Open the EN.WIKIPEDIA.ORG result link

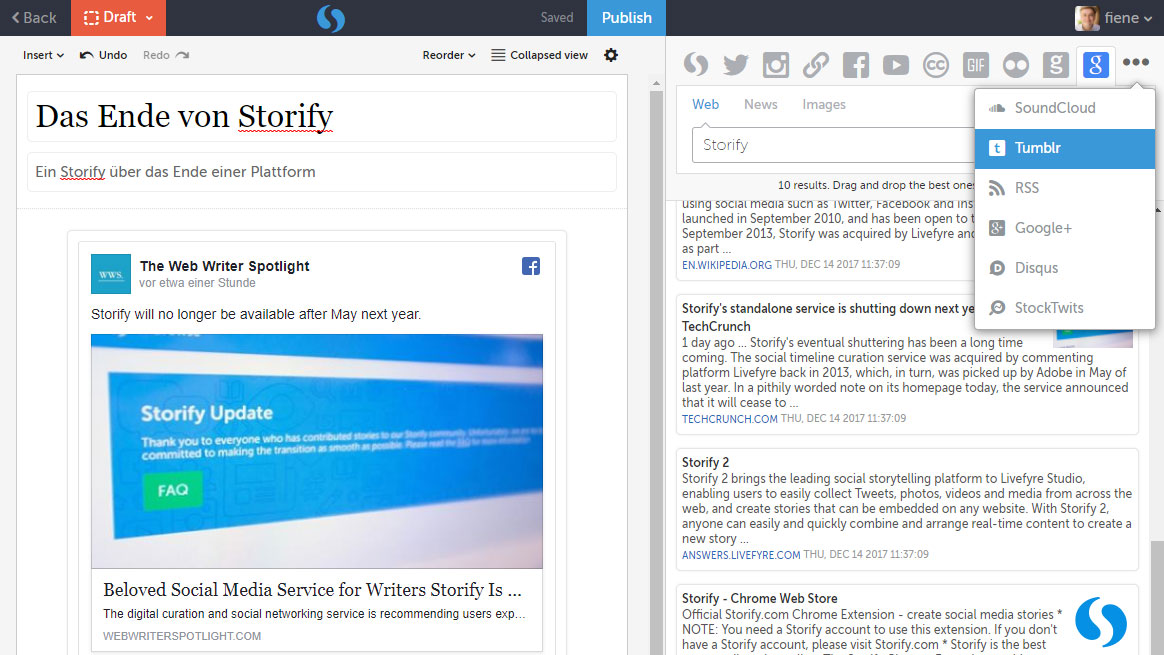pyautogui.click(x=727, y=264)
